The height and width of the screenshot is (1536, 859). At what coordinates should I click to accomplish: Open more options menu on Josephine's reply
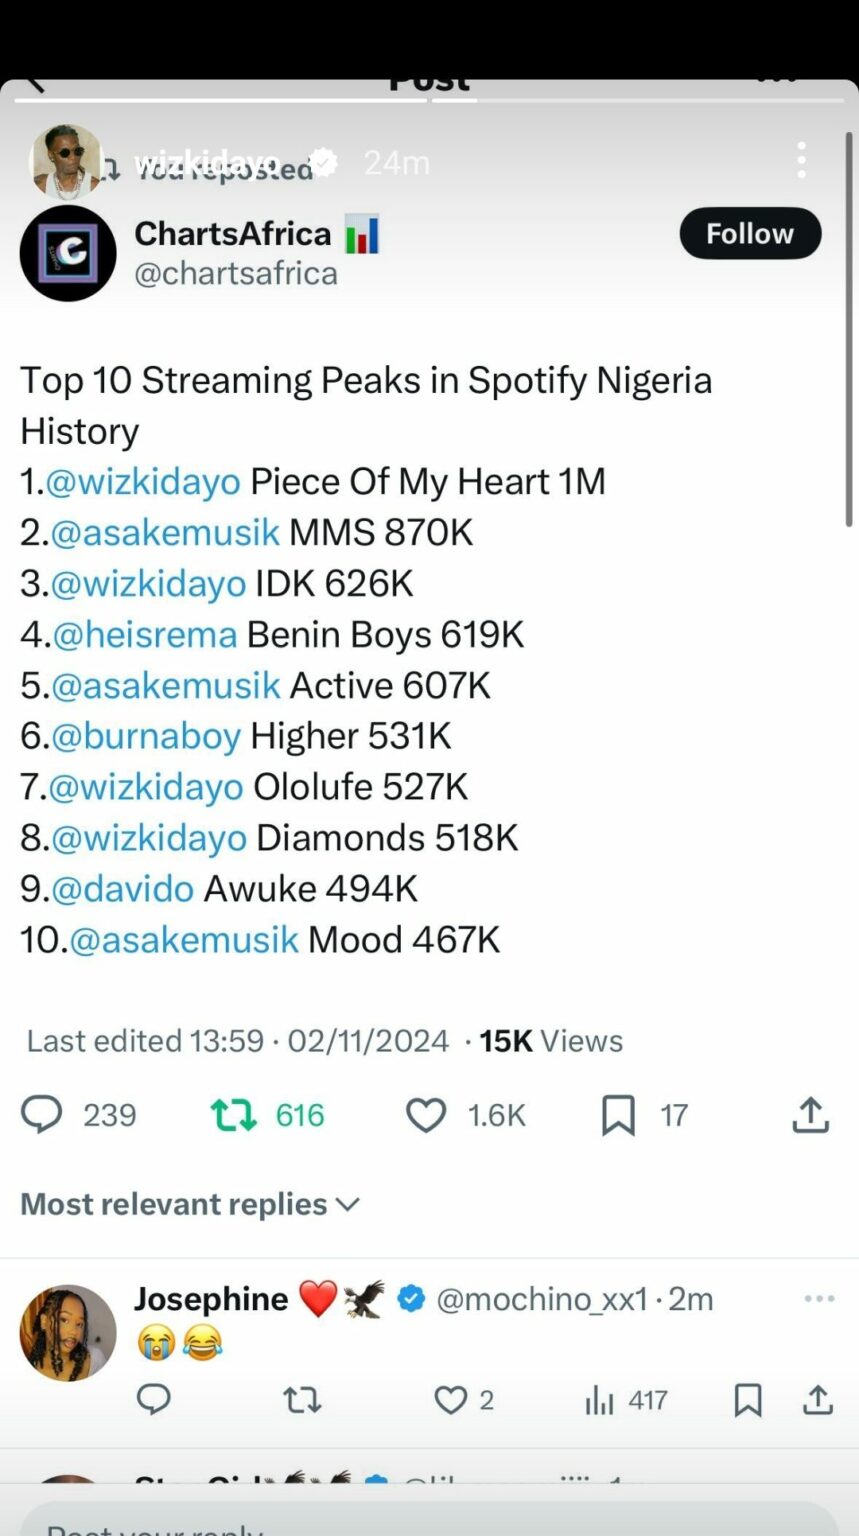click(x=818, y=1298)
